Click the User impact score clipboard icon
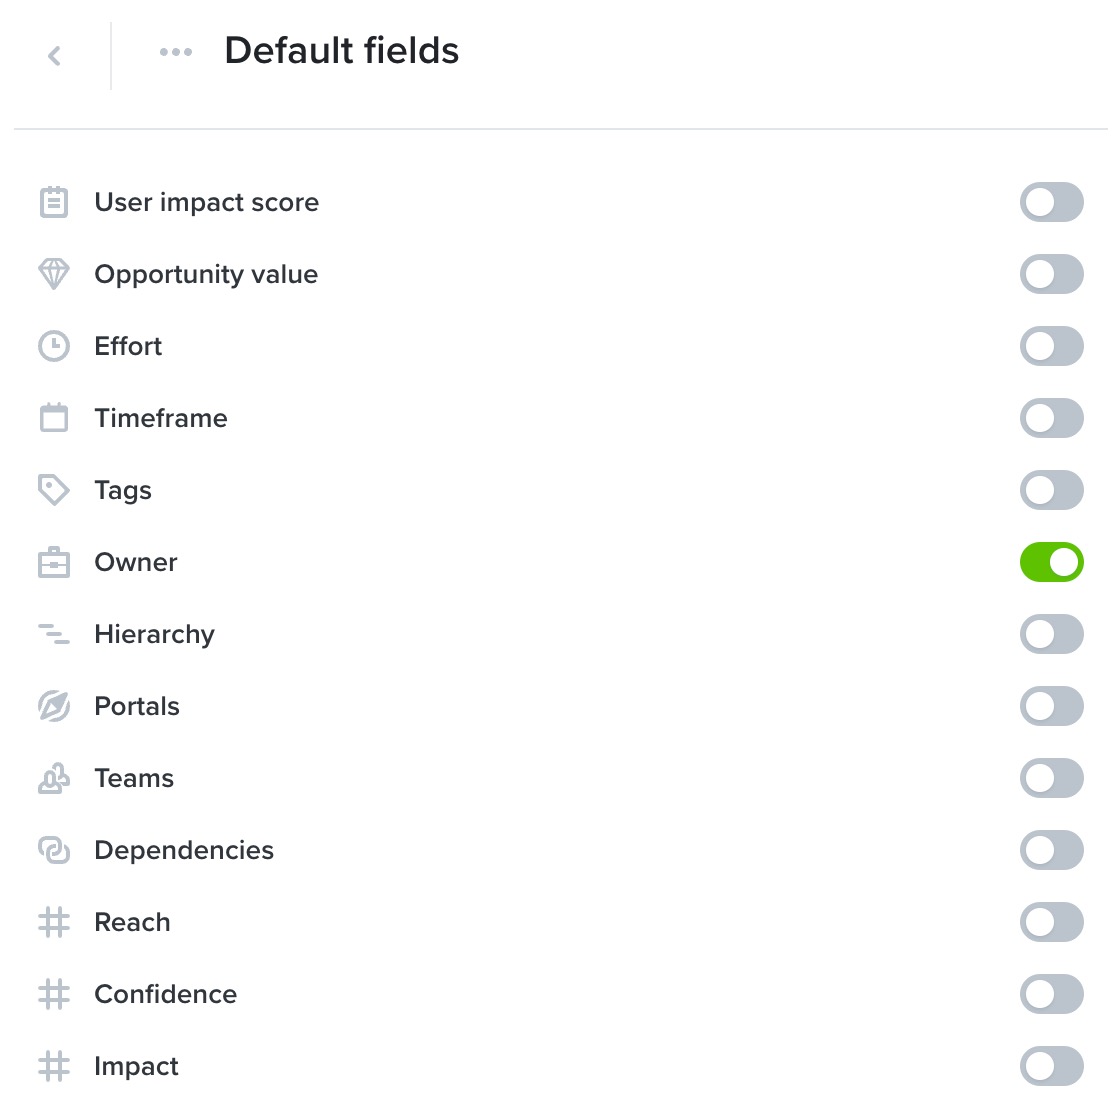 coord(53,202)
